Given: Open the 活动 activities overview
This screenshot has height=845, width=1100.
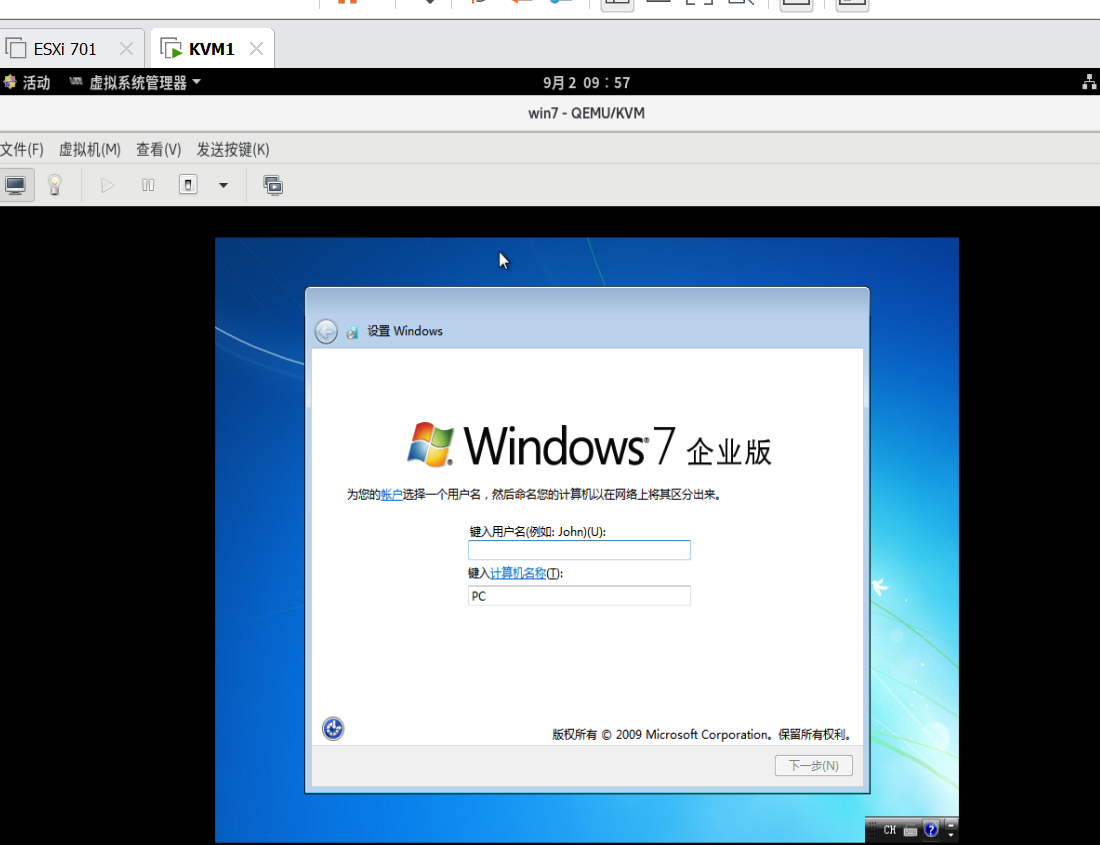Looking at the screenshot, I should [x=27, y=83].
